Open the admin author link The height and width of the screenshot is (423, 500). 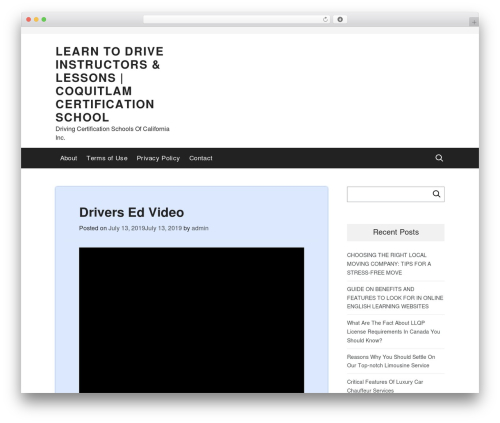(200, 228)
